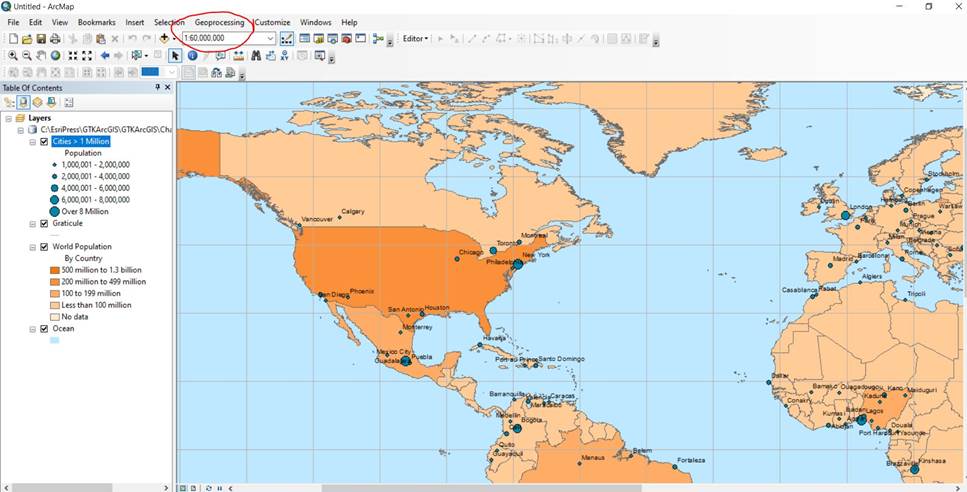This screenshot has height=492, width=967.
Task: Go back to previous extent
Action: click(105, 55)
